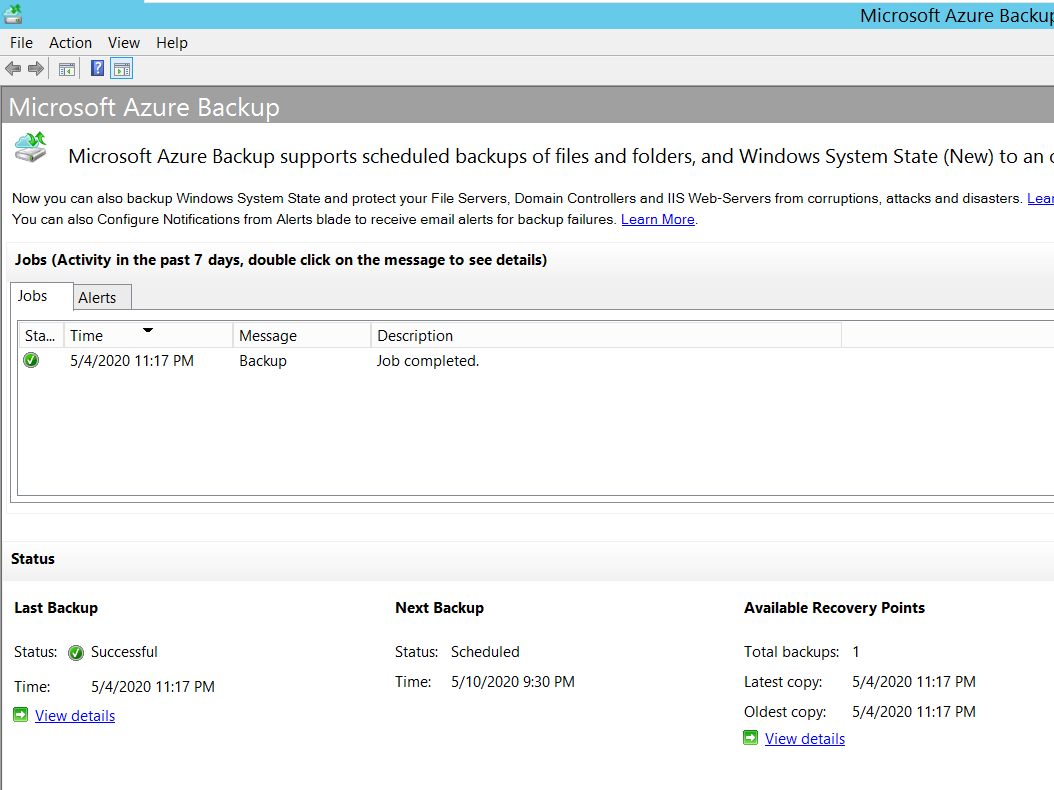Select the 'Job completed.' description cell
This screenshot has height=790, width=1054.
click(x=428, y=361)
